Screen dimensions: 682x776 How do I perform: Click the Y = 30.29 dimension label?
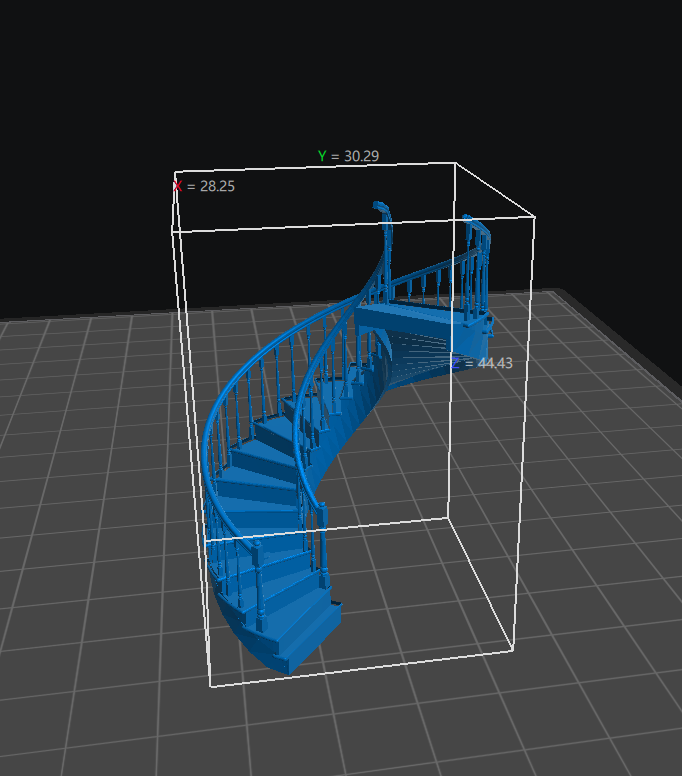click(x=348, y=156)
